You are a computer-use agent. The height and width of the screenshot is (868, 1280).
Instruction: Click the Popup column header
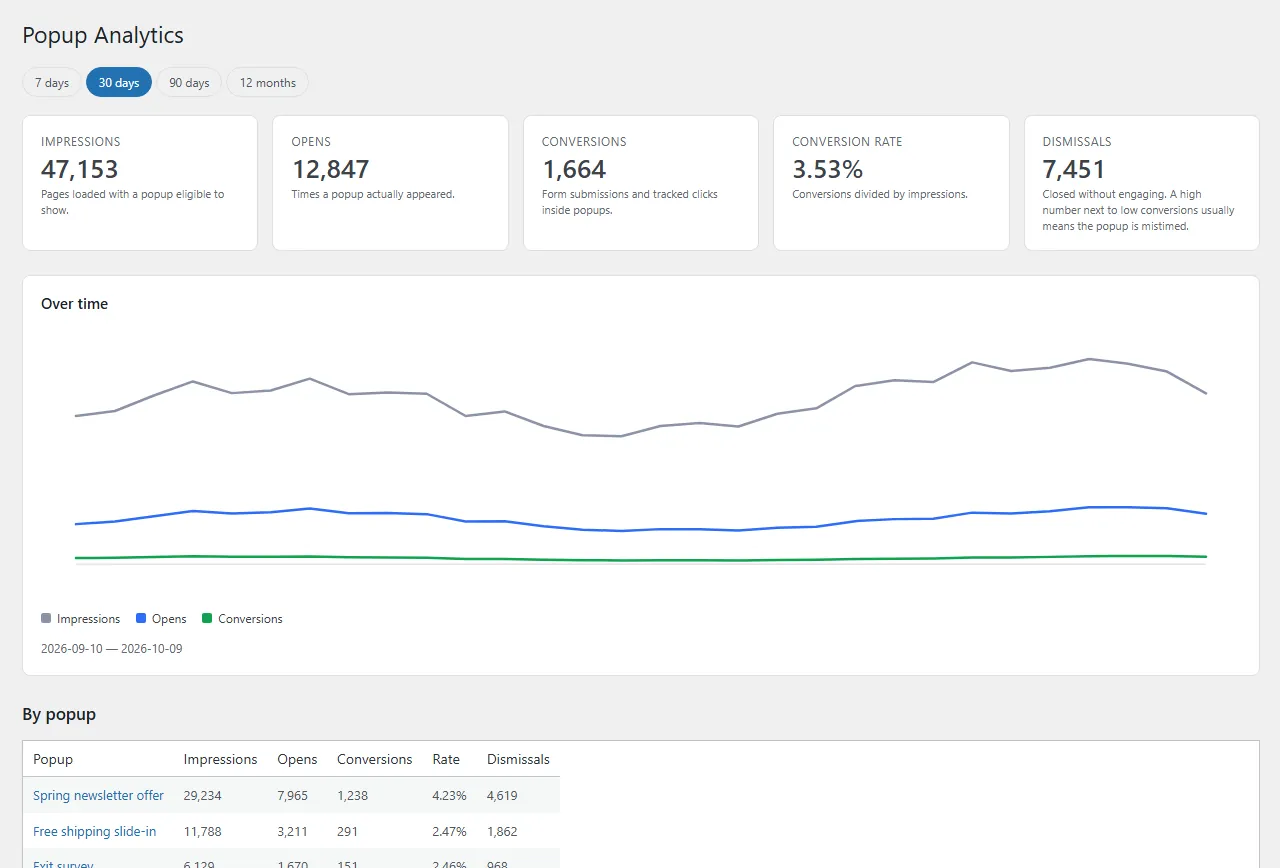pos(53,760)
